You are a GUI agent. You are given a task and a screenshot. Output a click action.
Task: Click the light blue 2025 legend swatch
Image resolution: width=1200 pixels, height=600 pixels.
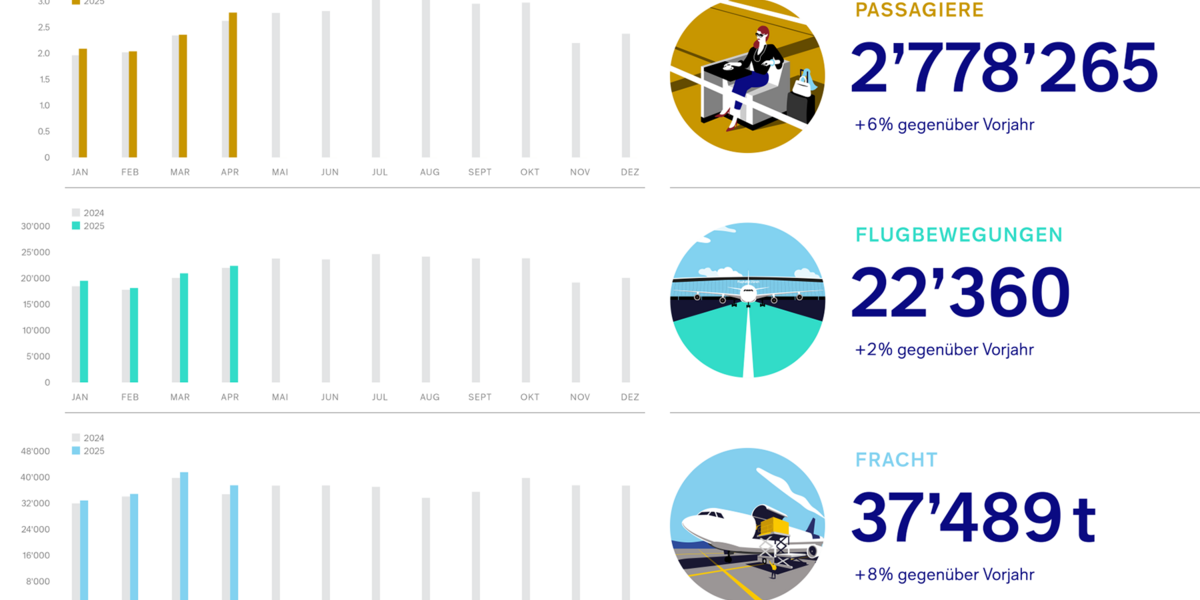pos(75,451)
